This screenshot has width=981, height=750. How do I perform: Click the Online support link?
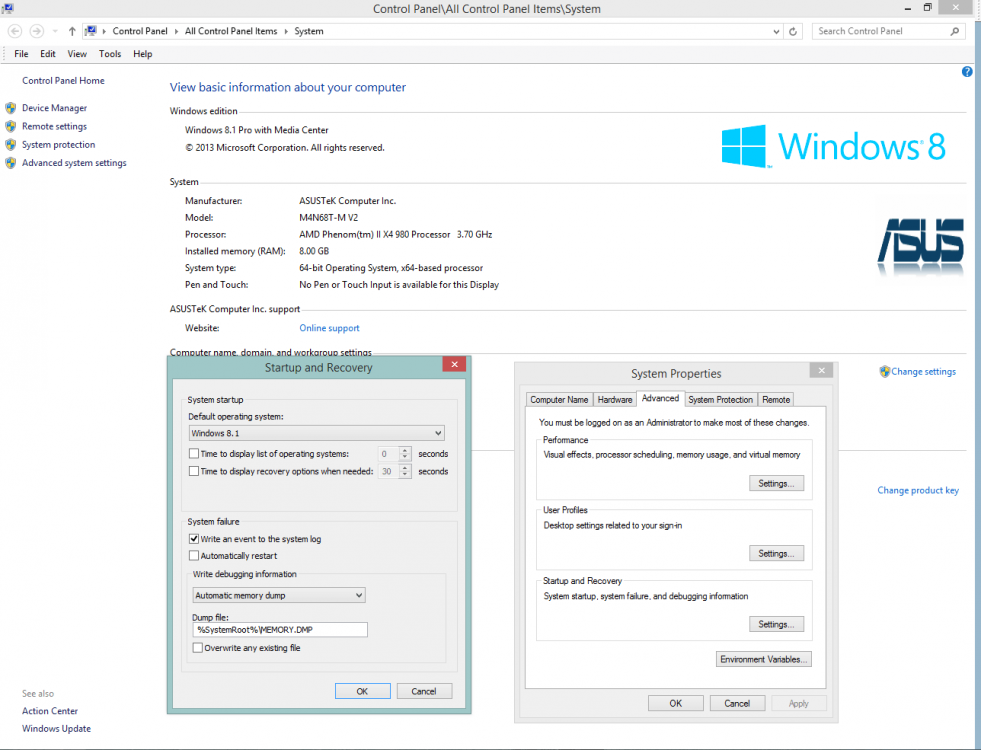click(329, 327)
